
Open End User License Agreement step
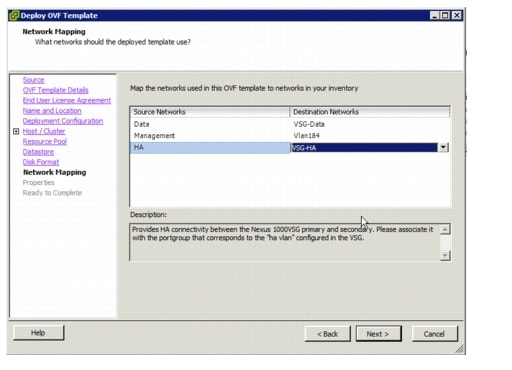point(67,101)
